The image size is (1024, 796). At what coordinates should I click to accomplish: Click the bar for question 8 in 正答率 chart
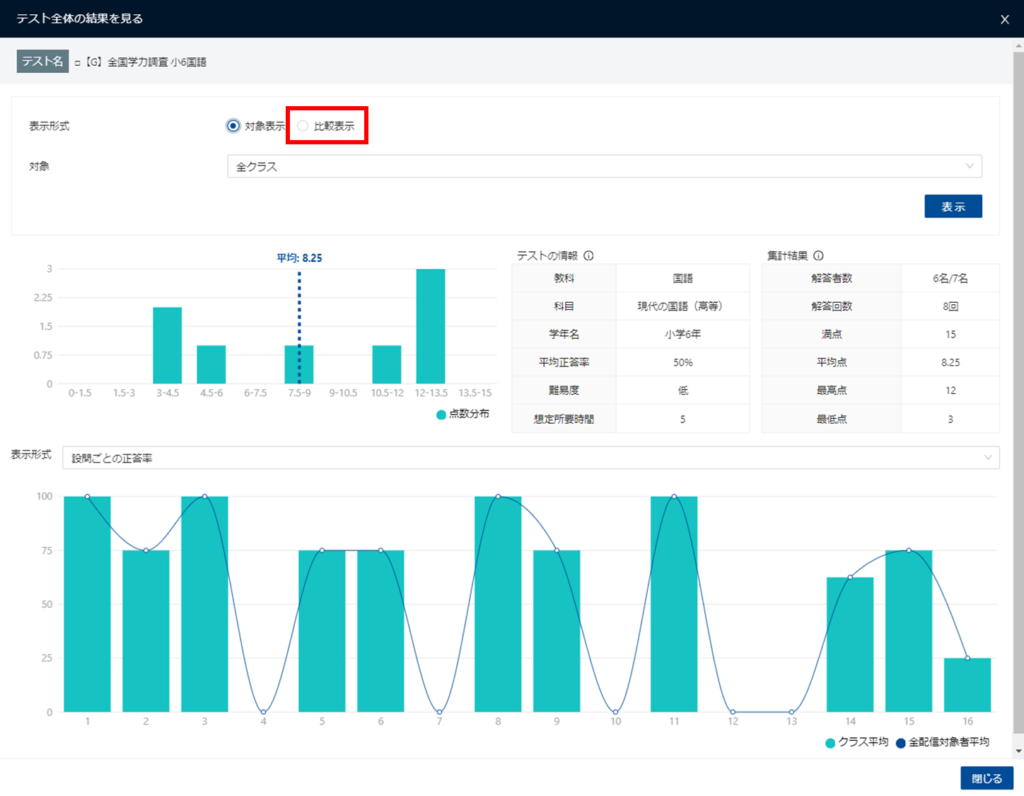(x=498, y=604)
